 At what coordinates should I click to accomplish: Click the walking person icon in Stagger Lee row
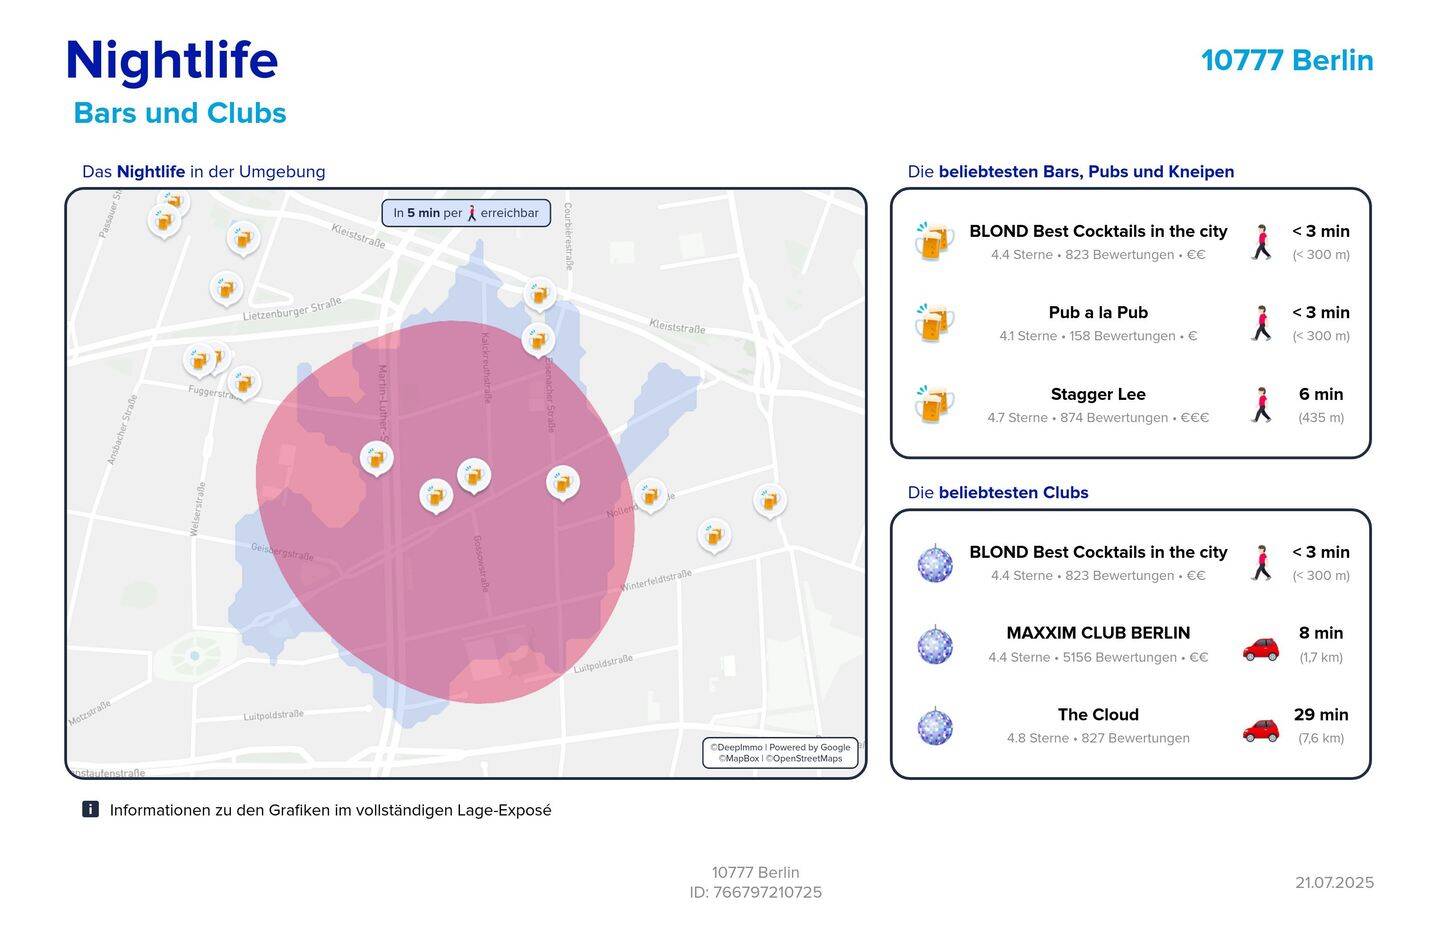point(1262,405)
